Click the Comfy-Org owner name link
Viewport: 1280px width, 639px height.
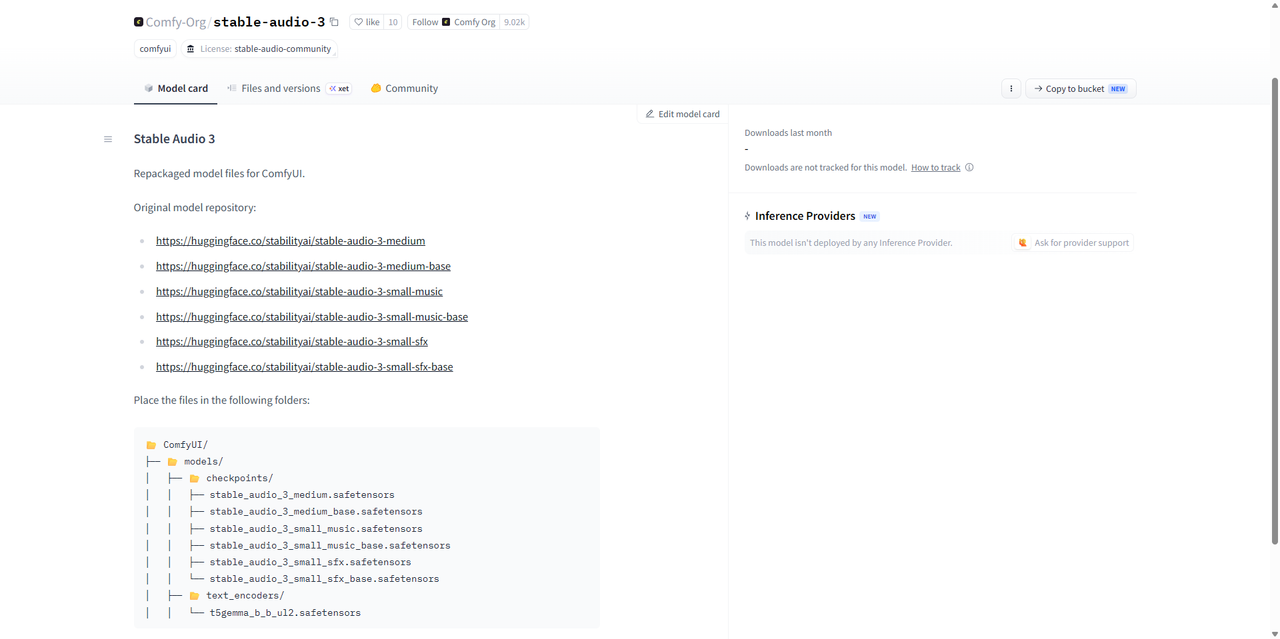coord(176,22)
